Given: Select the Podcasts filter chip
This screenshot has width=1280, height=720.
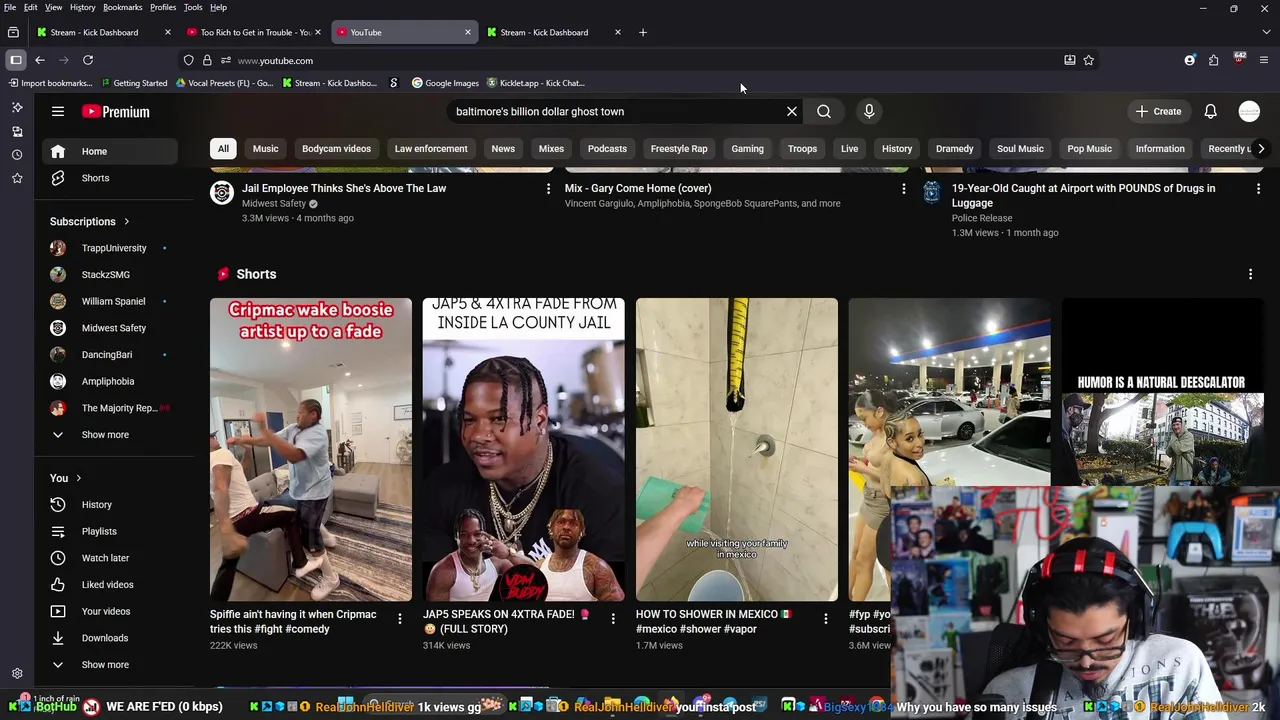Looking at the screenshot, I should pos(607,149).
